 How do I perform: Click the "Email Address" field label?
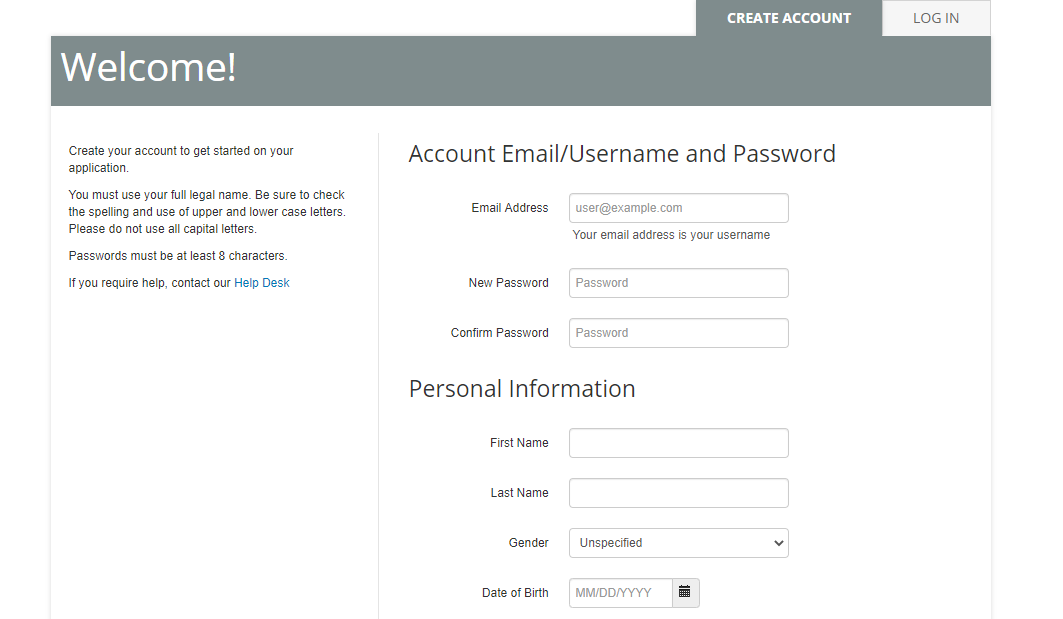coord(510,208)
